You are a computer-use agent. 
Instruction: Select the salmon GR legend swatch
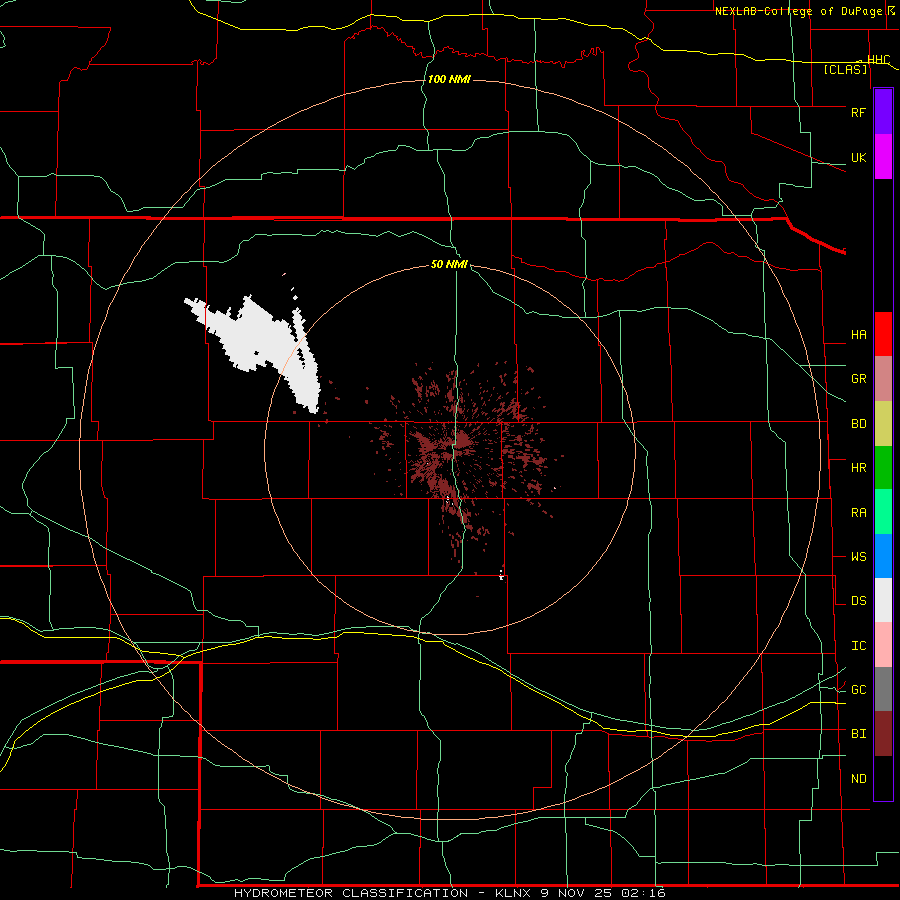tap(883, 379)
